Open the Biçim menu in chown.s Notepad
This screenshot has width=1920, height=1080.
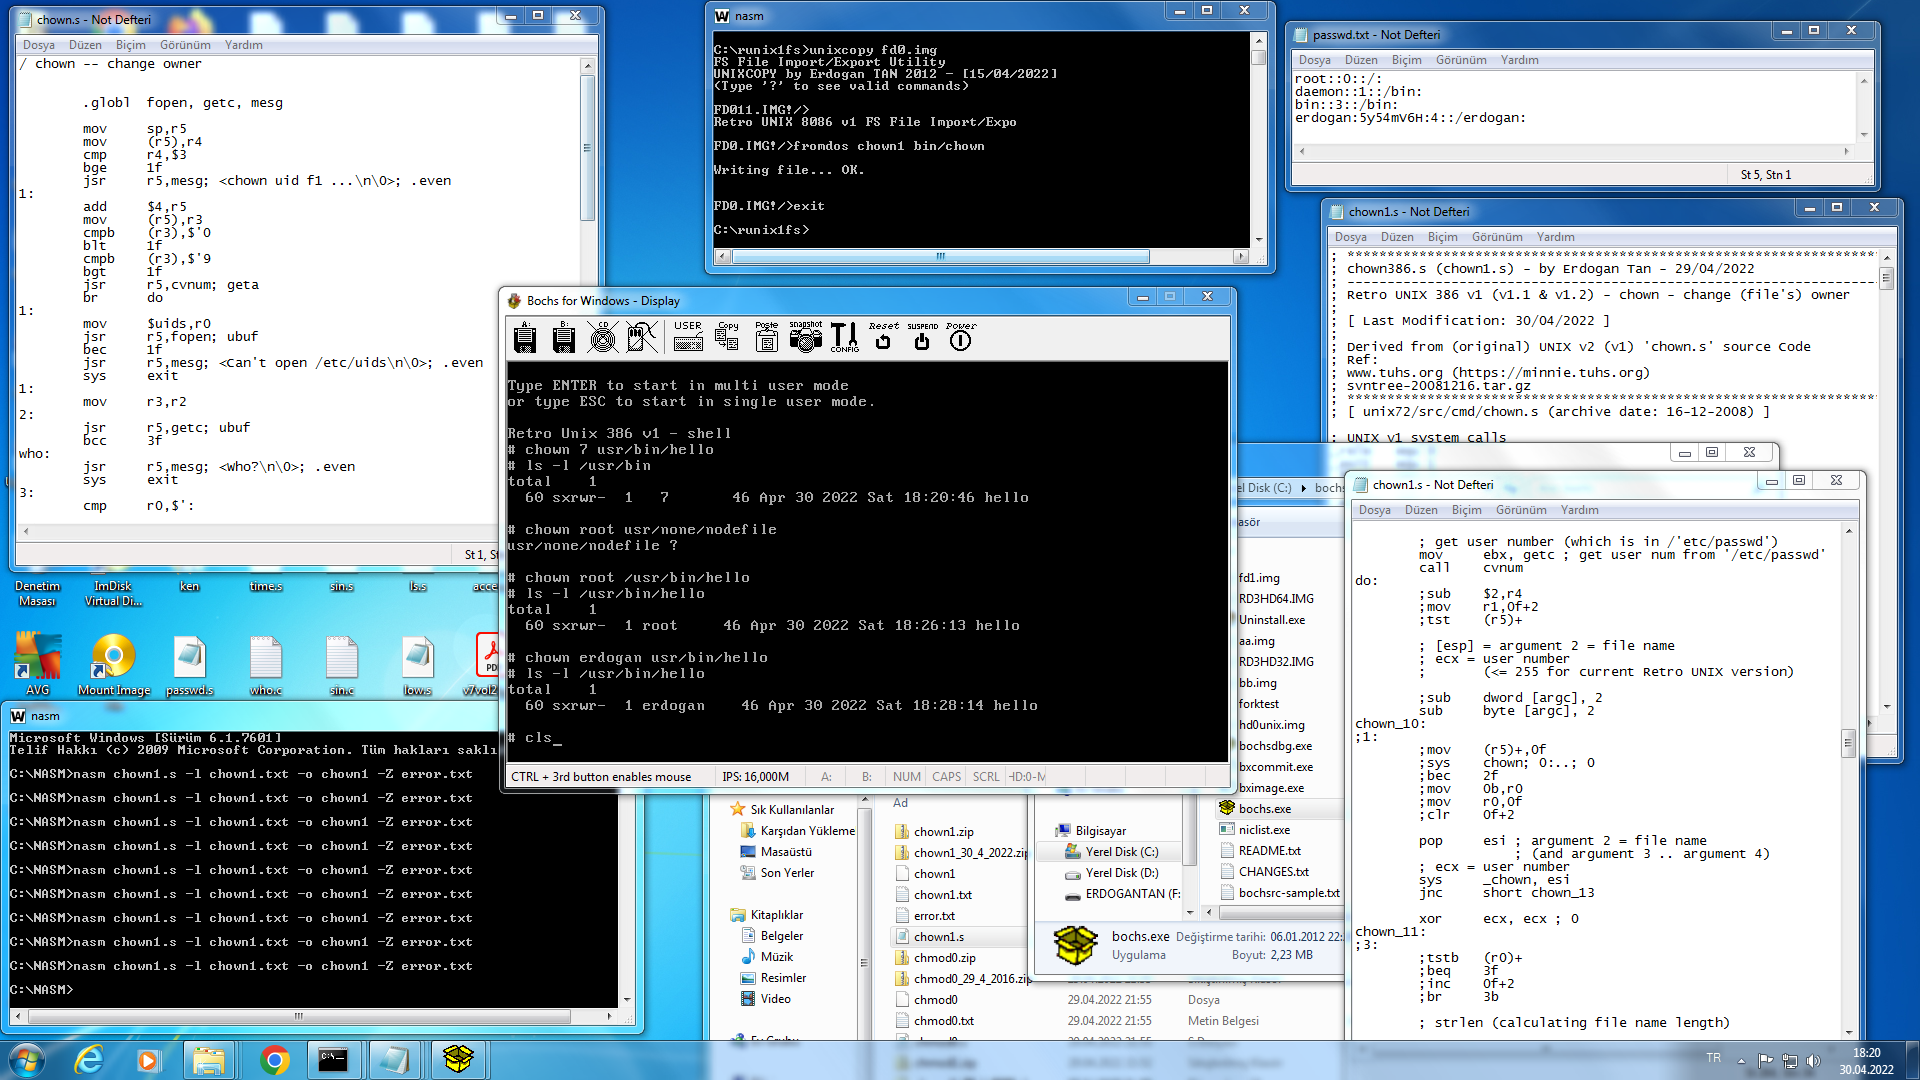click(x=131, y=45)
